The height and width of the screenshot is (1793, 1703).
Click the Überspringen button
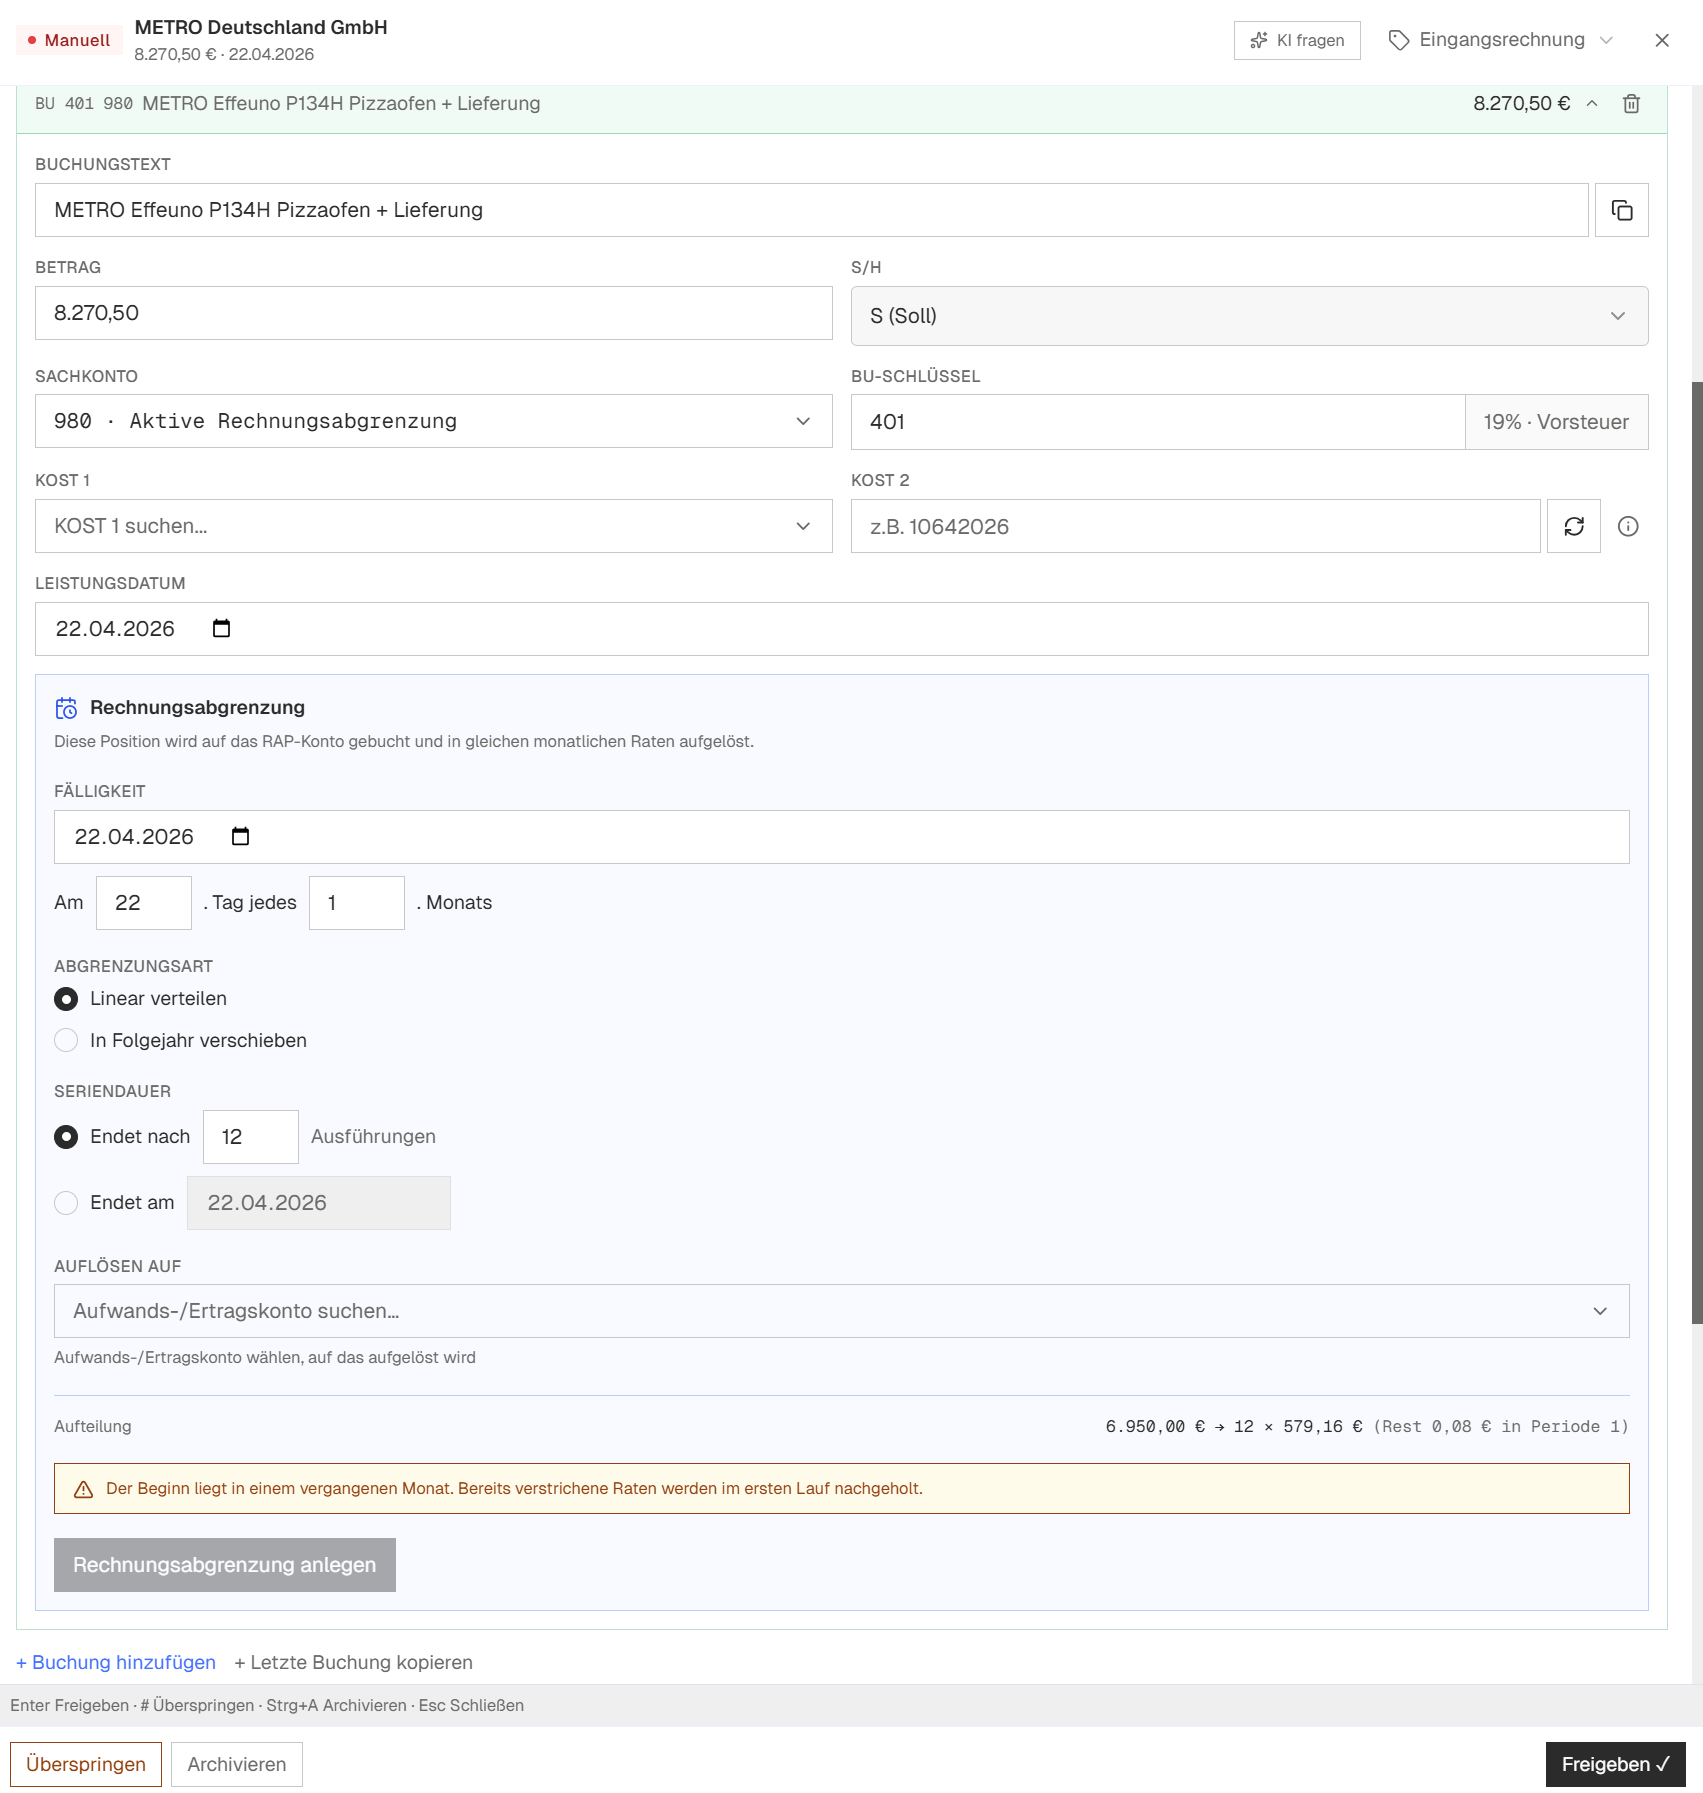[86, 1764]
